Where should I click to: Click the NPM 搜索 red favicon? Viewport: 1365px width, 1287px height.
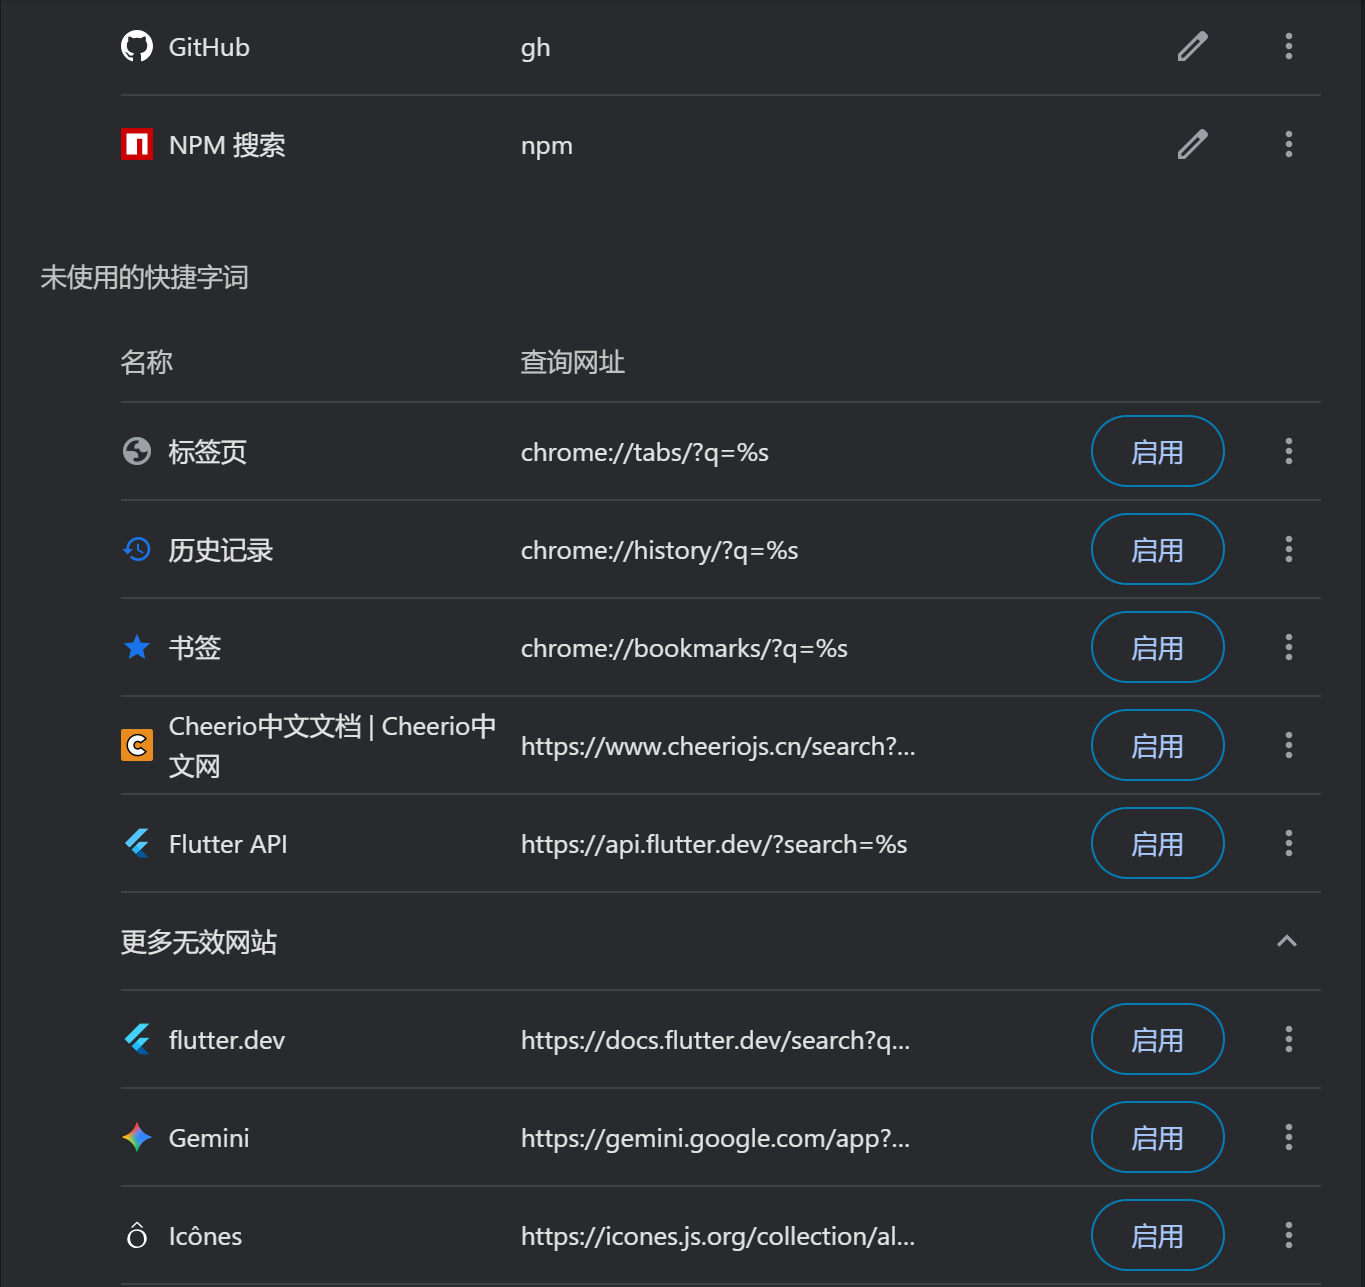(x=137, y=144)
